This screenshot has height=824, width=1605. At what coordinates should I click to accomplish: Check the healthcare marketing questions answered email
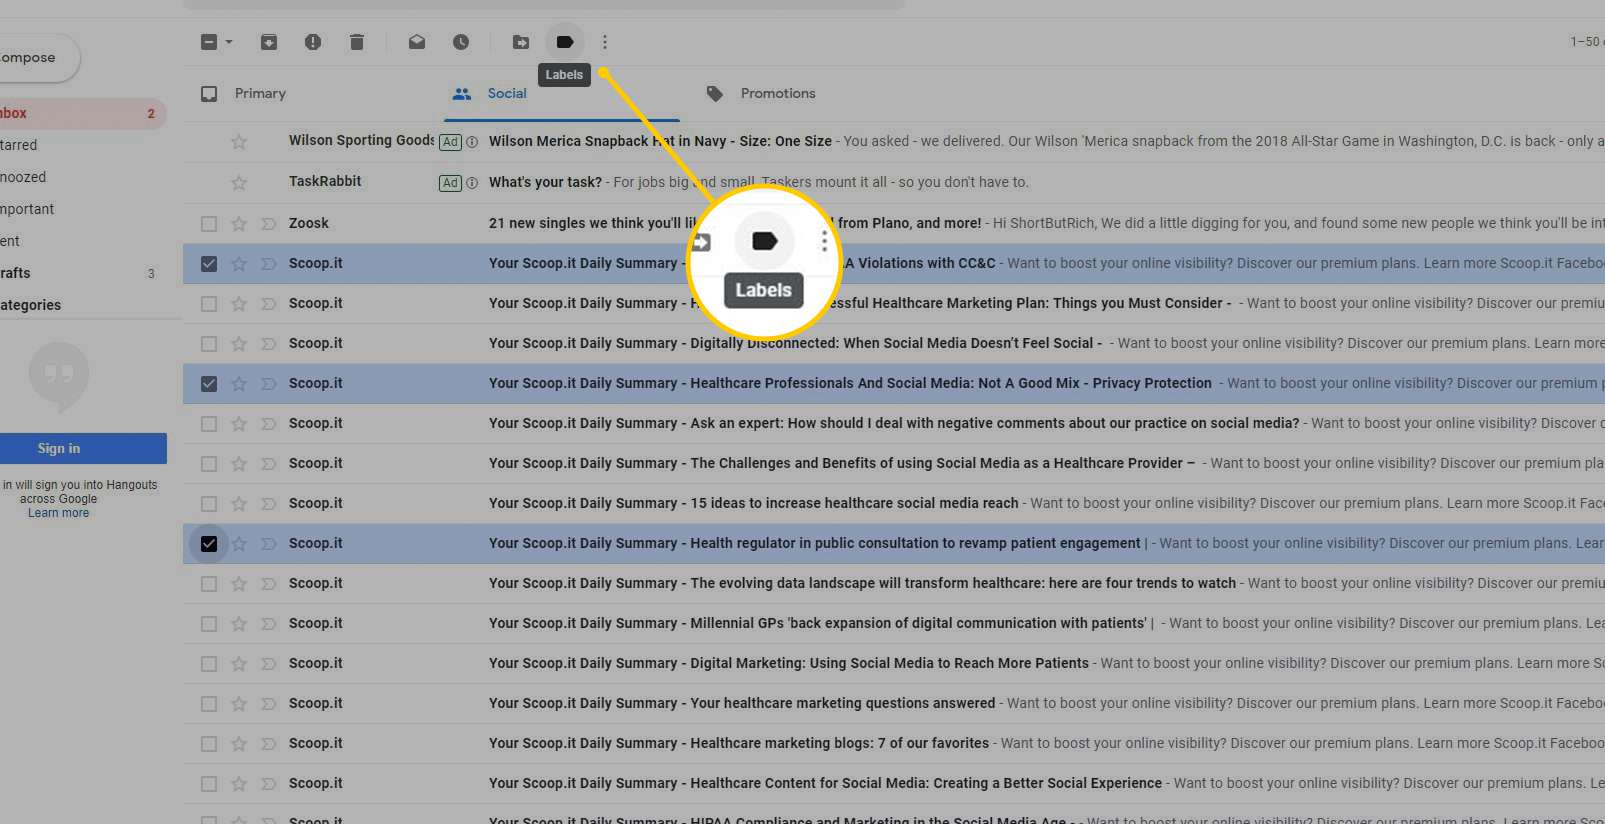(x=209, y=704)
